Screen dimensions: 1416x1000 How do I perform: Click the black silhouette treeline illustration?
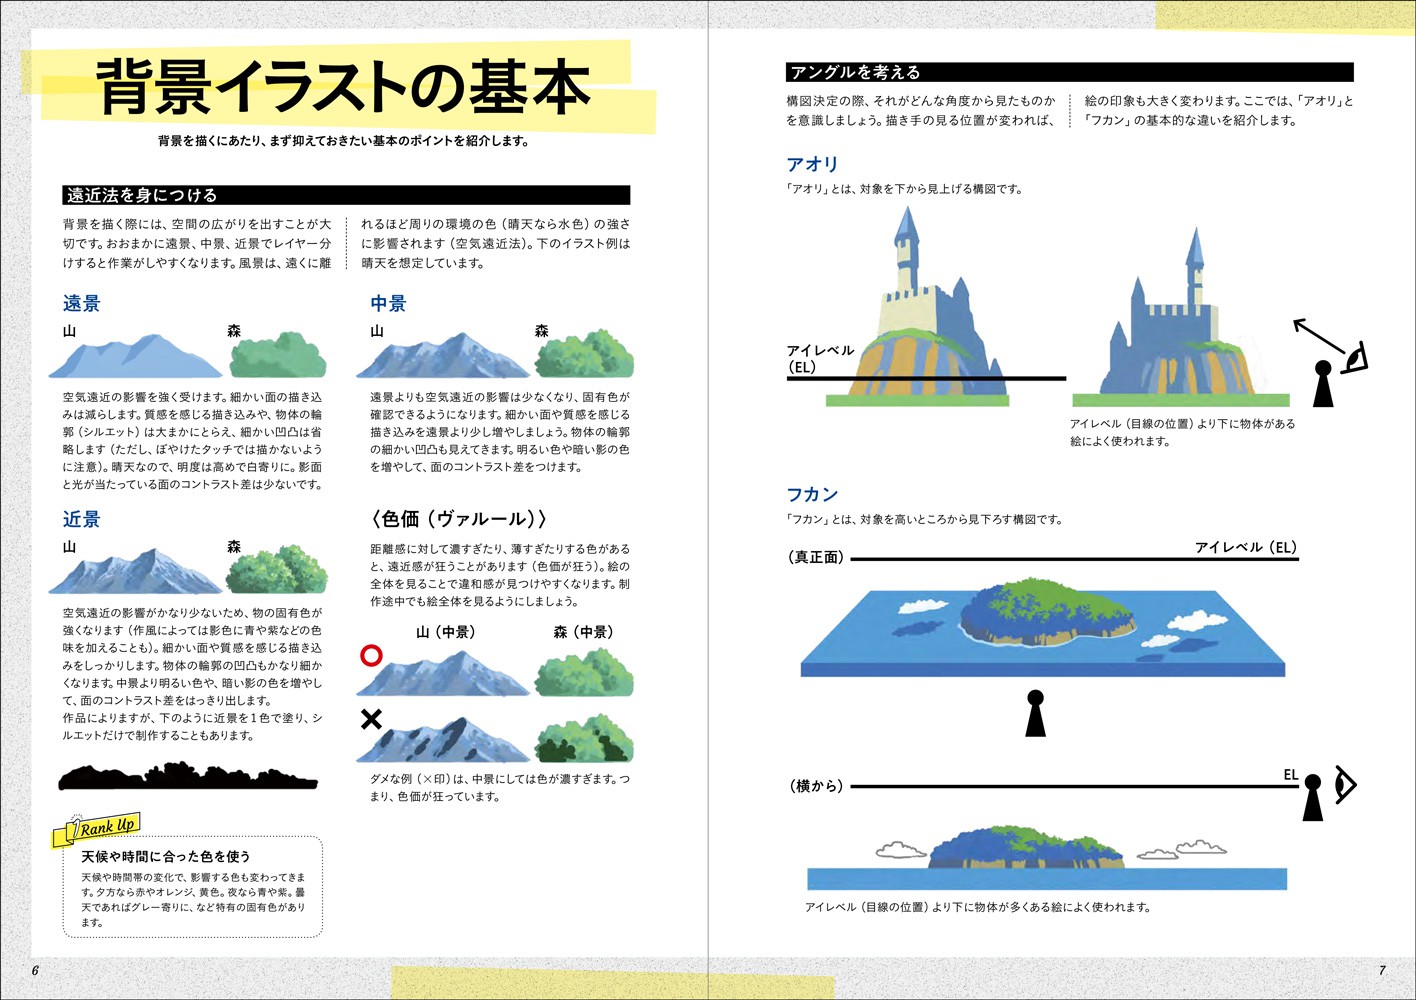[188, 777]
